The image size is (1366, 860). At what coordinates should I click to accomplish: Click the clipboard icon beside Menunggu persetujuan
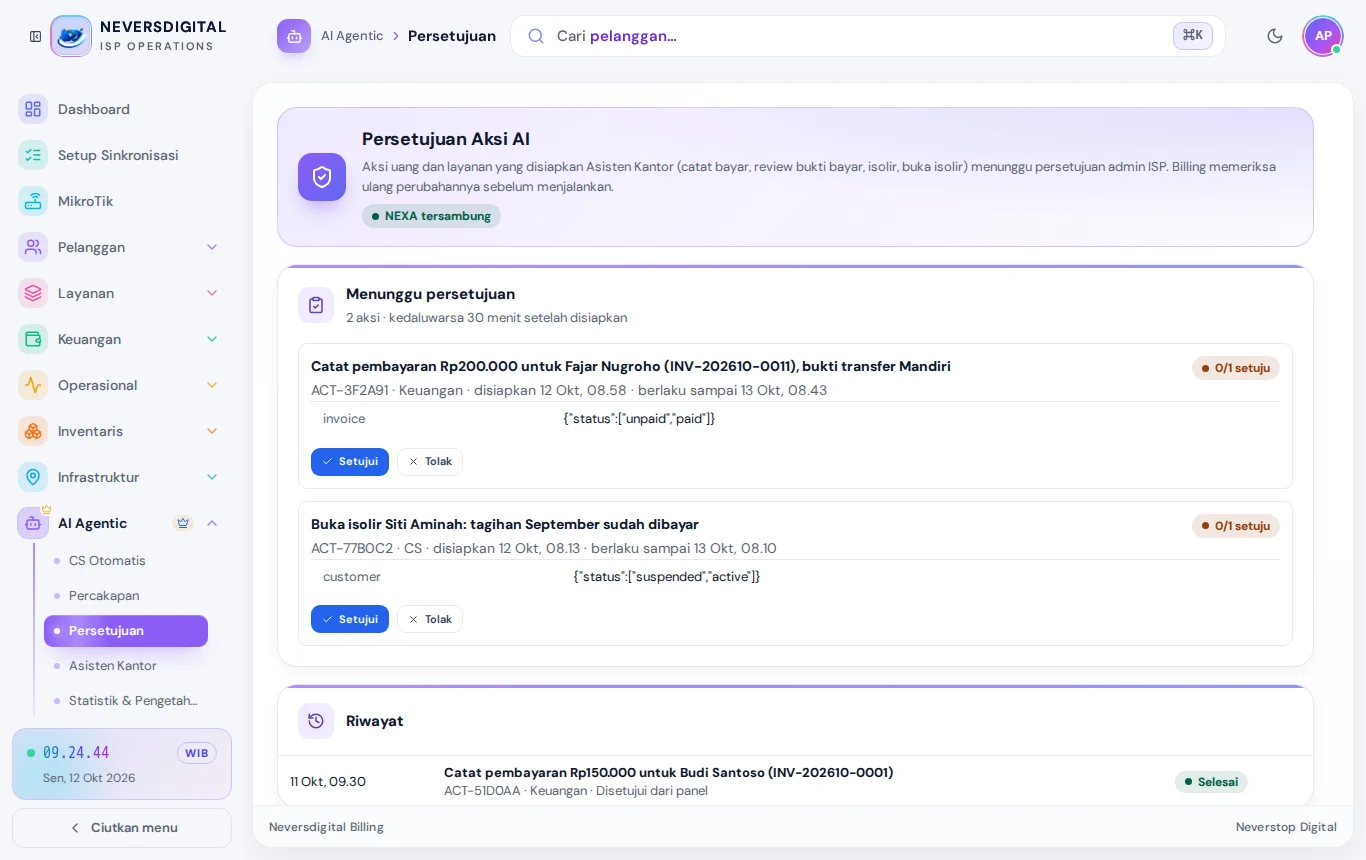(x=316, y=305)
